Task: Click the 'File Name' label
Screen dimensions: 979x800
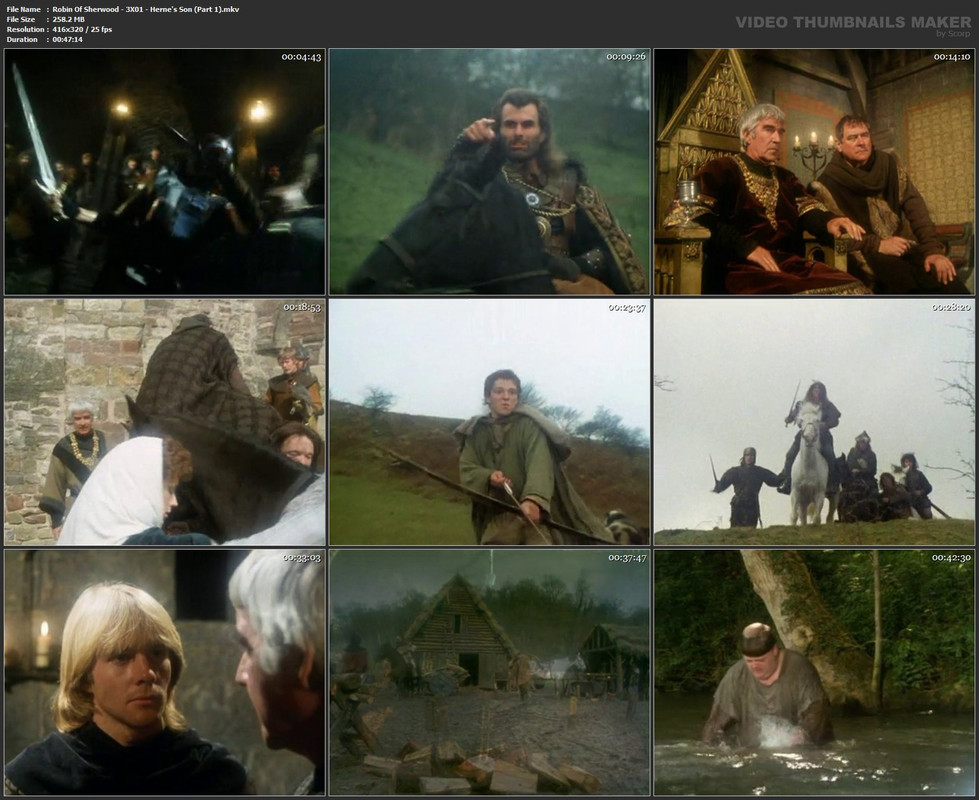Action: (24, 9)
